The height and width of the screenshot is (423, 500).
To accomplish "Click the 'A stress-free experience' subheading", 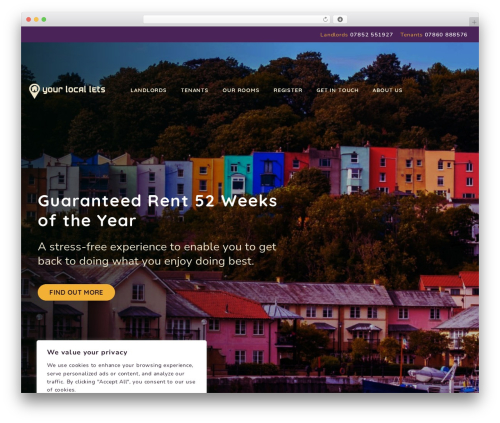I will [157, 254].
